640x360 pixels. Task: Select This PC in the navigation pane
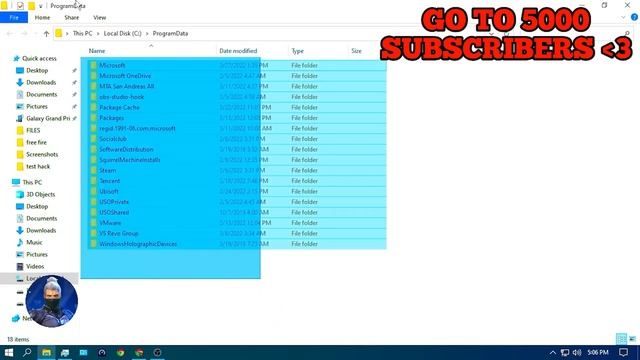click(x=32, y=182)
